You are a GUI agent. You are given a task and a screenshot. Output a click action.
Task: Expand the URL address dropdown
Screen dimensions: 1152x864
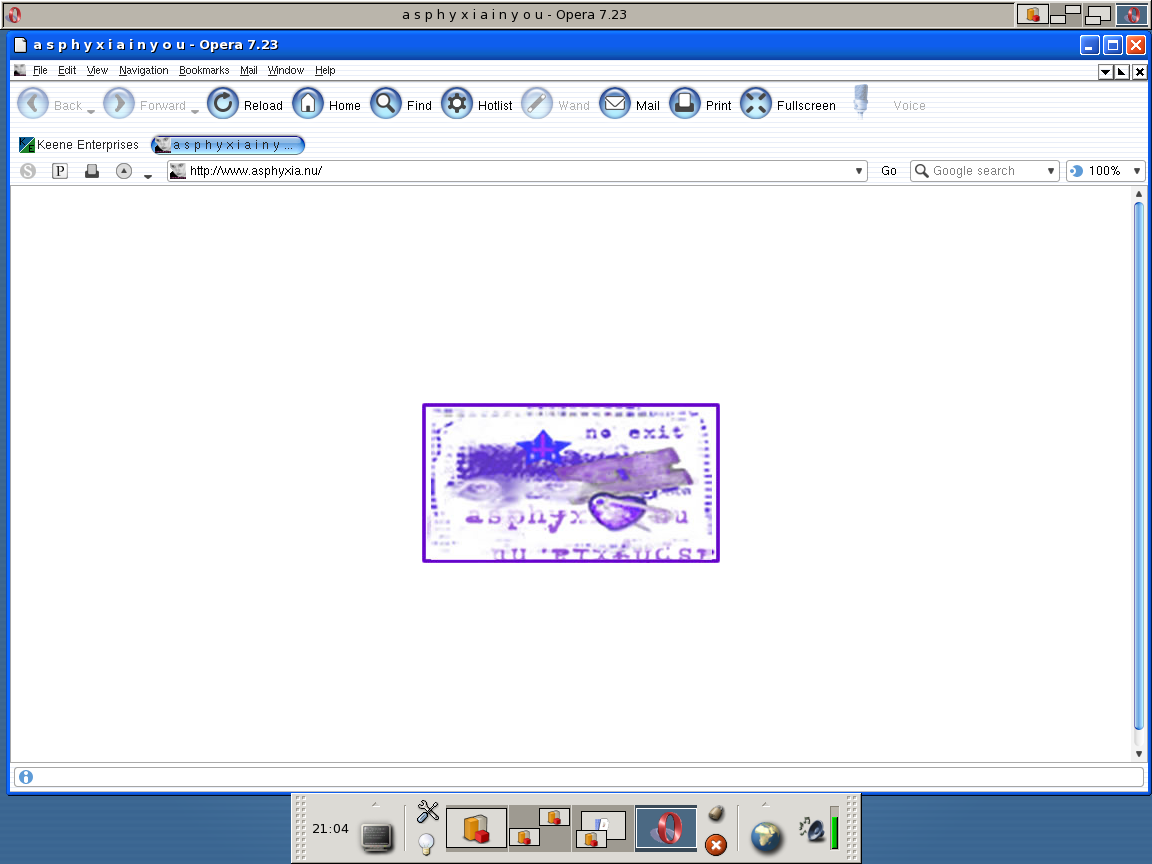coord(858,171)
